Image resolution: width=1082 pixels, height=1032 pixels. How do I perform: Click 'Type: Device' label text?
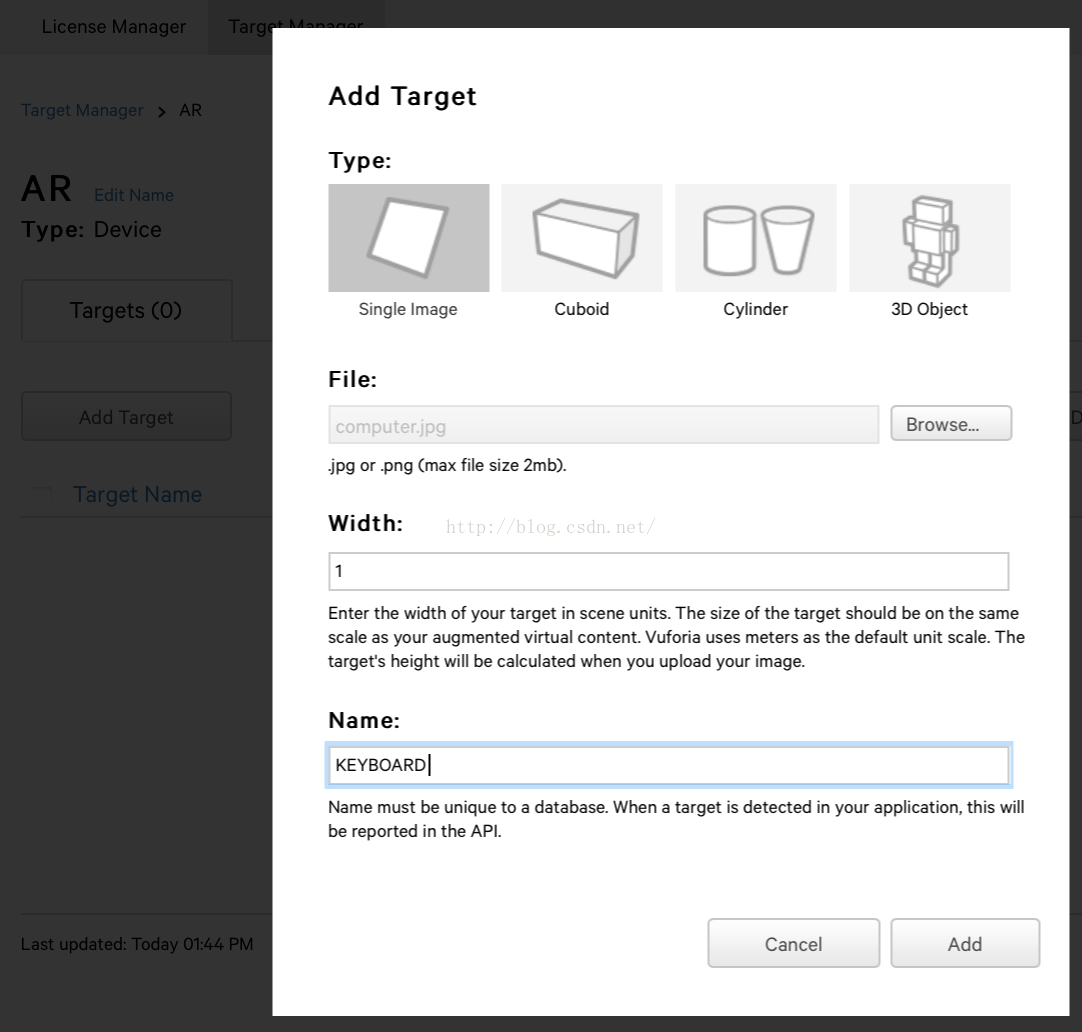tap(91, 230)
